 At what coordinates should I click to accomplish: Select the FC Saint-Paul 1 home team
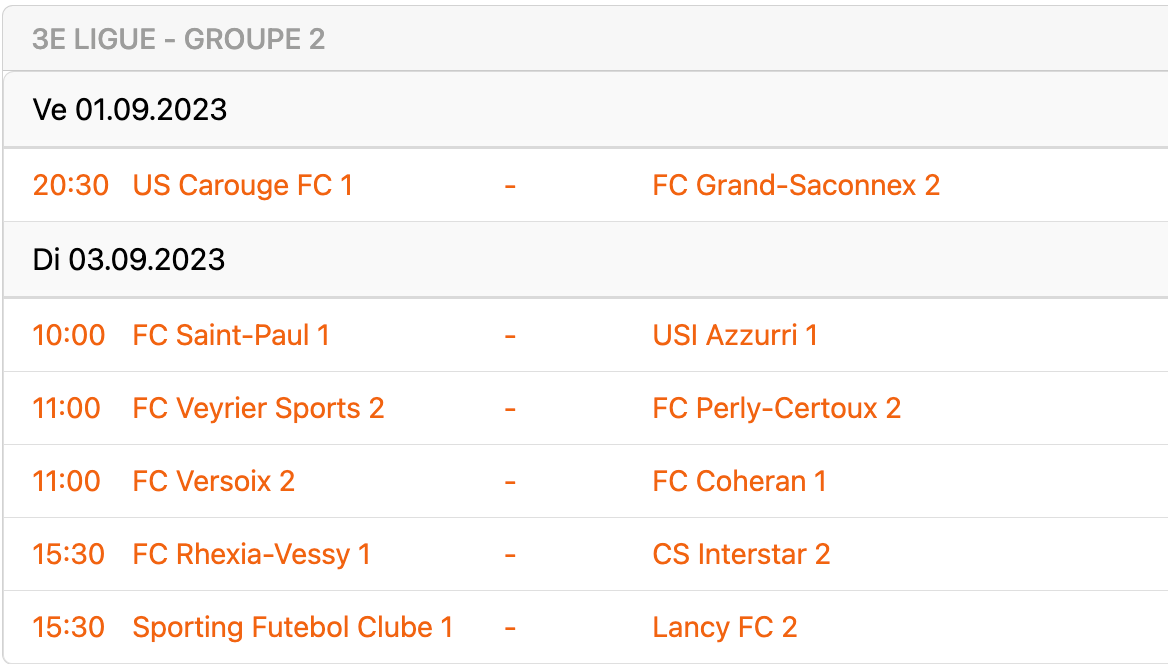click(231, 335)
